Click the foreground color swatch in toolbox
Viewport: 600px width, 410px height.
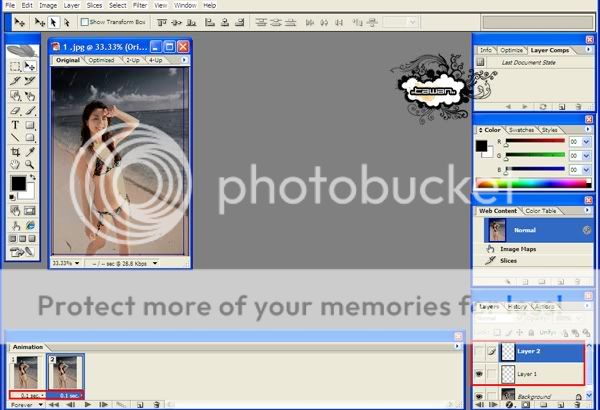coord(17,183)
